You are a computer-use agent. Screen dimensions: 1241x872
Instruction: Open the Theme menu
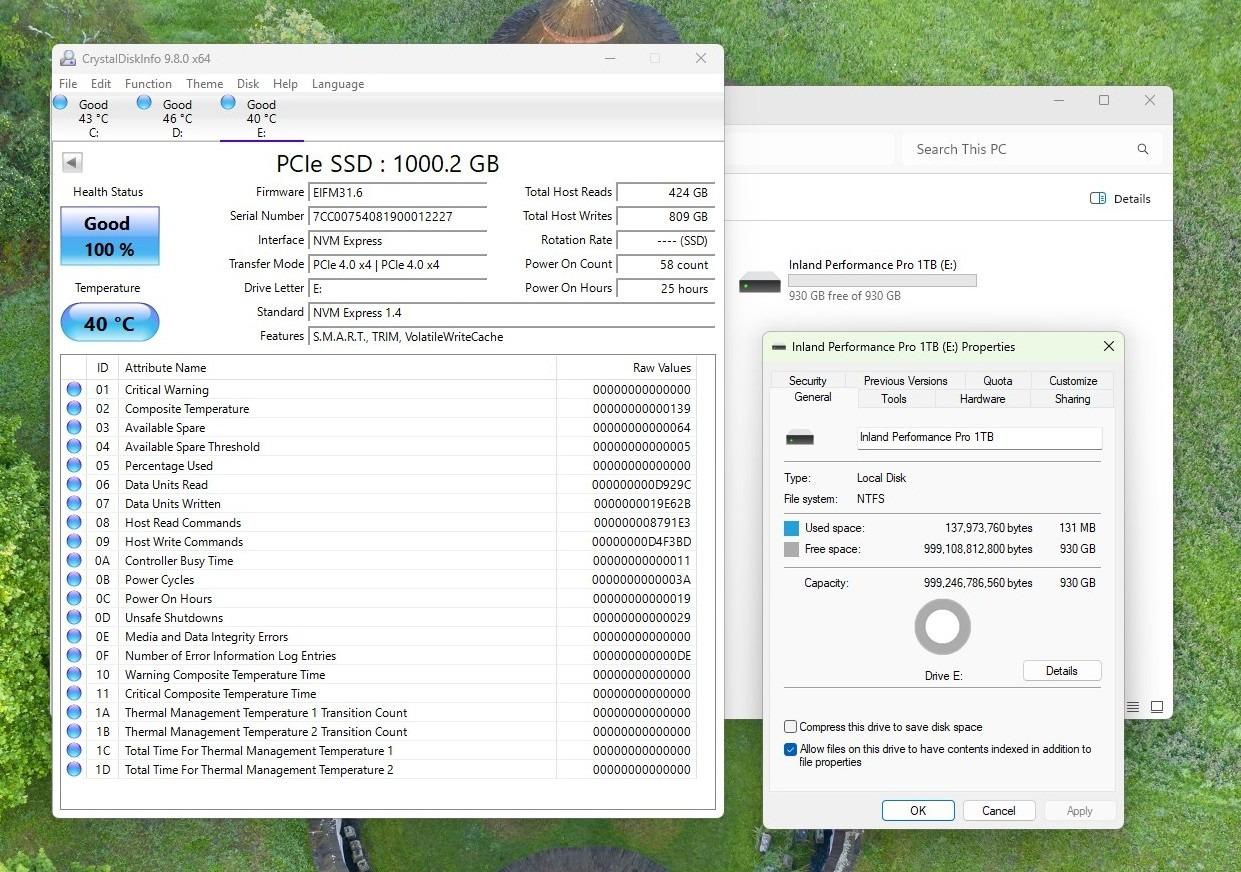[204, 84]
